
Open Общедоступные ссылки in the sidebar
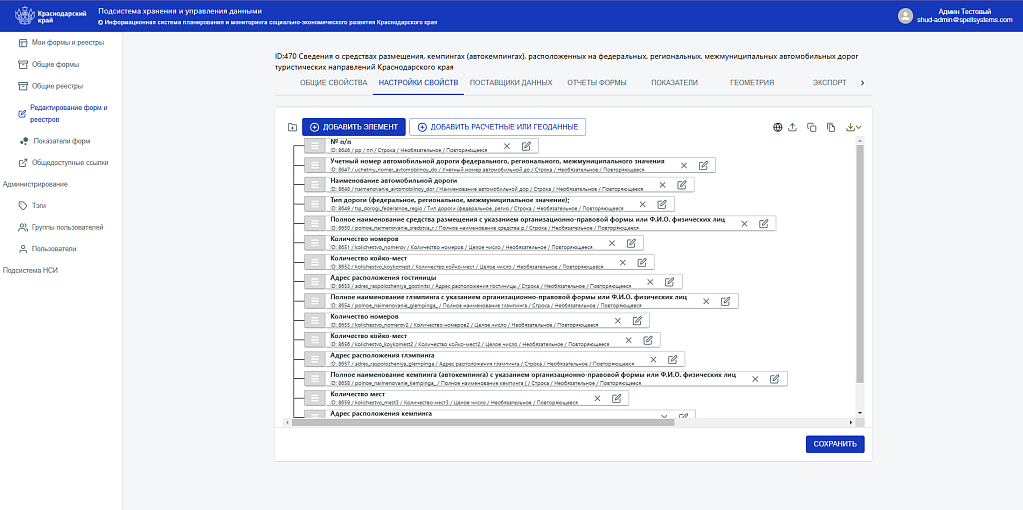tap(69, 162)
